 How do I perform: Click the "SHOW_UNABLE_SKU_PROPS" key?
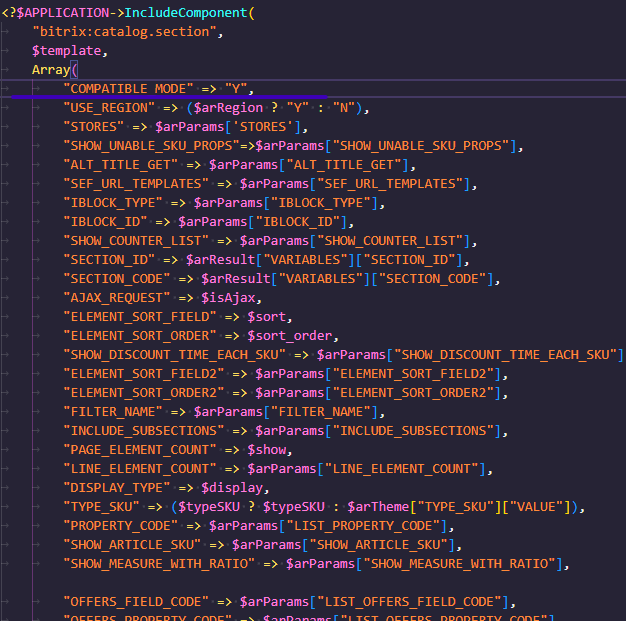[x=151, y=146]
